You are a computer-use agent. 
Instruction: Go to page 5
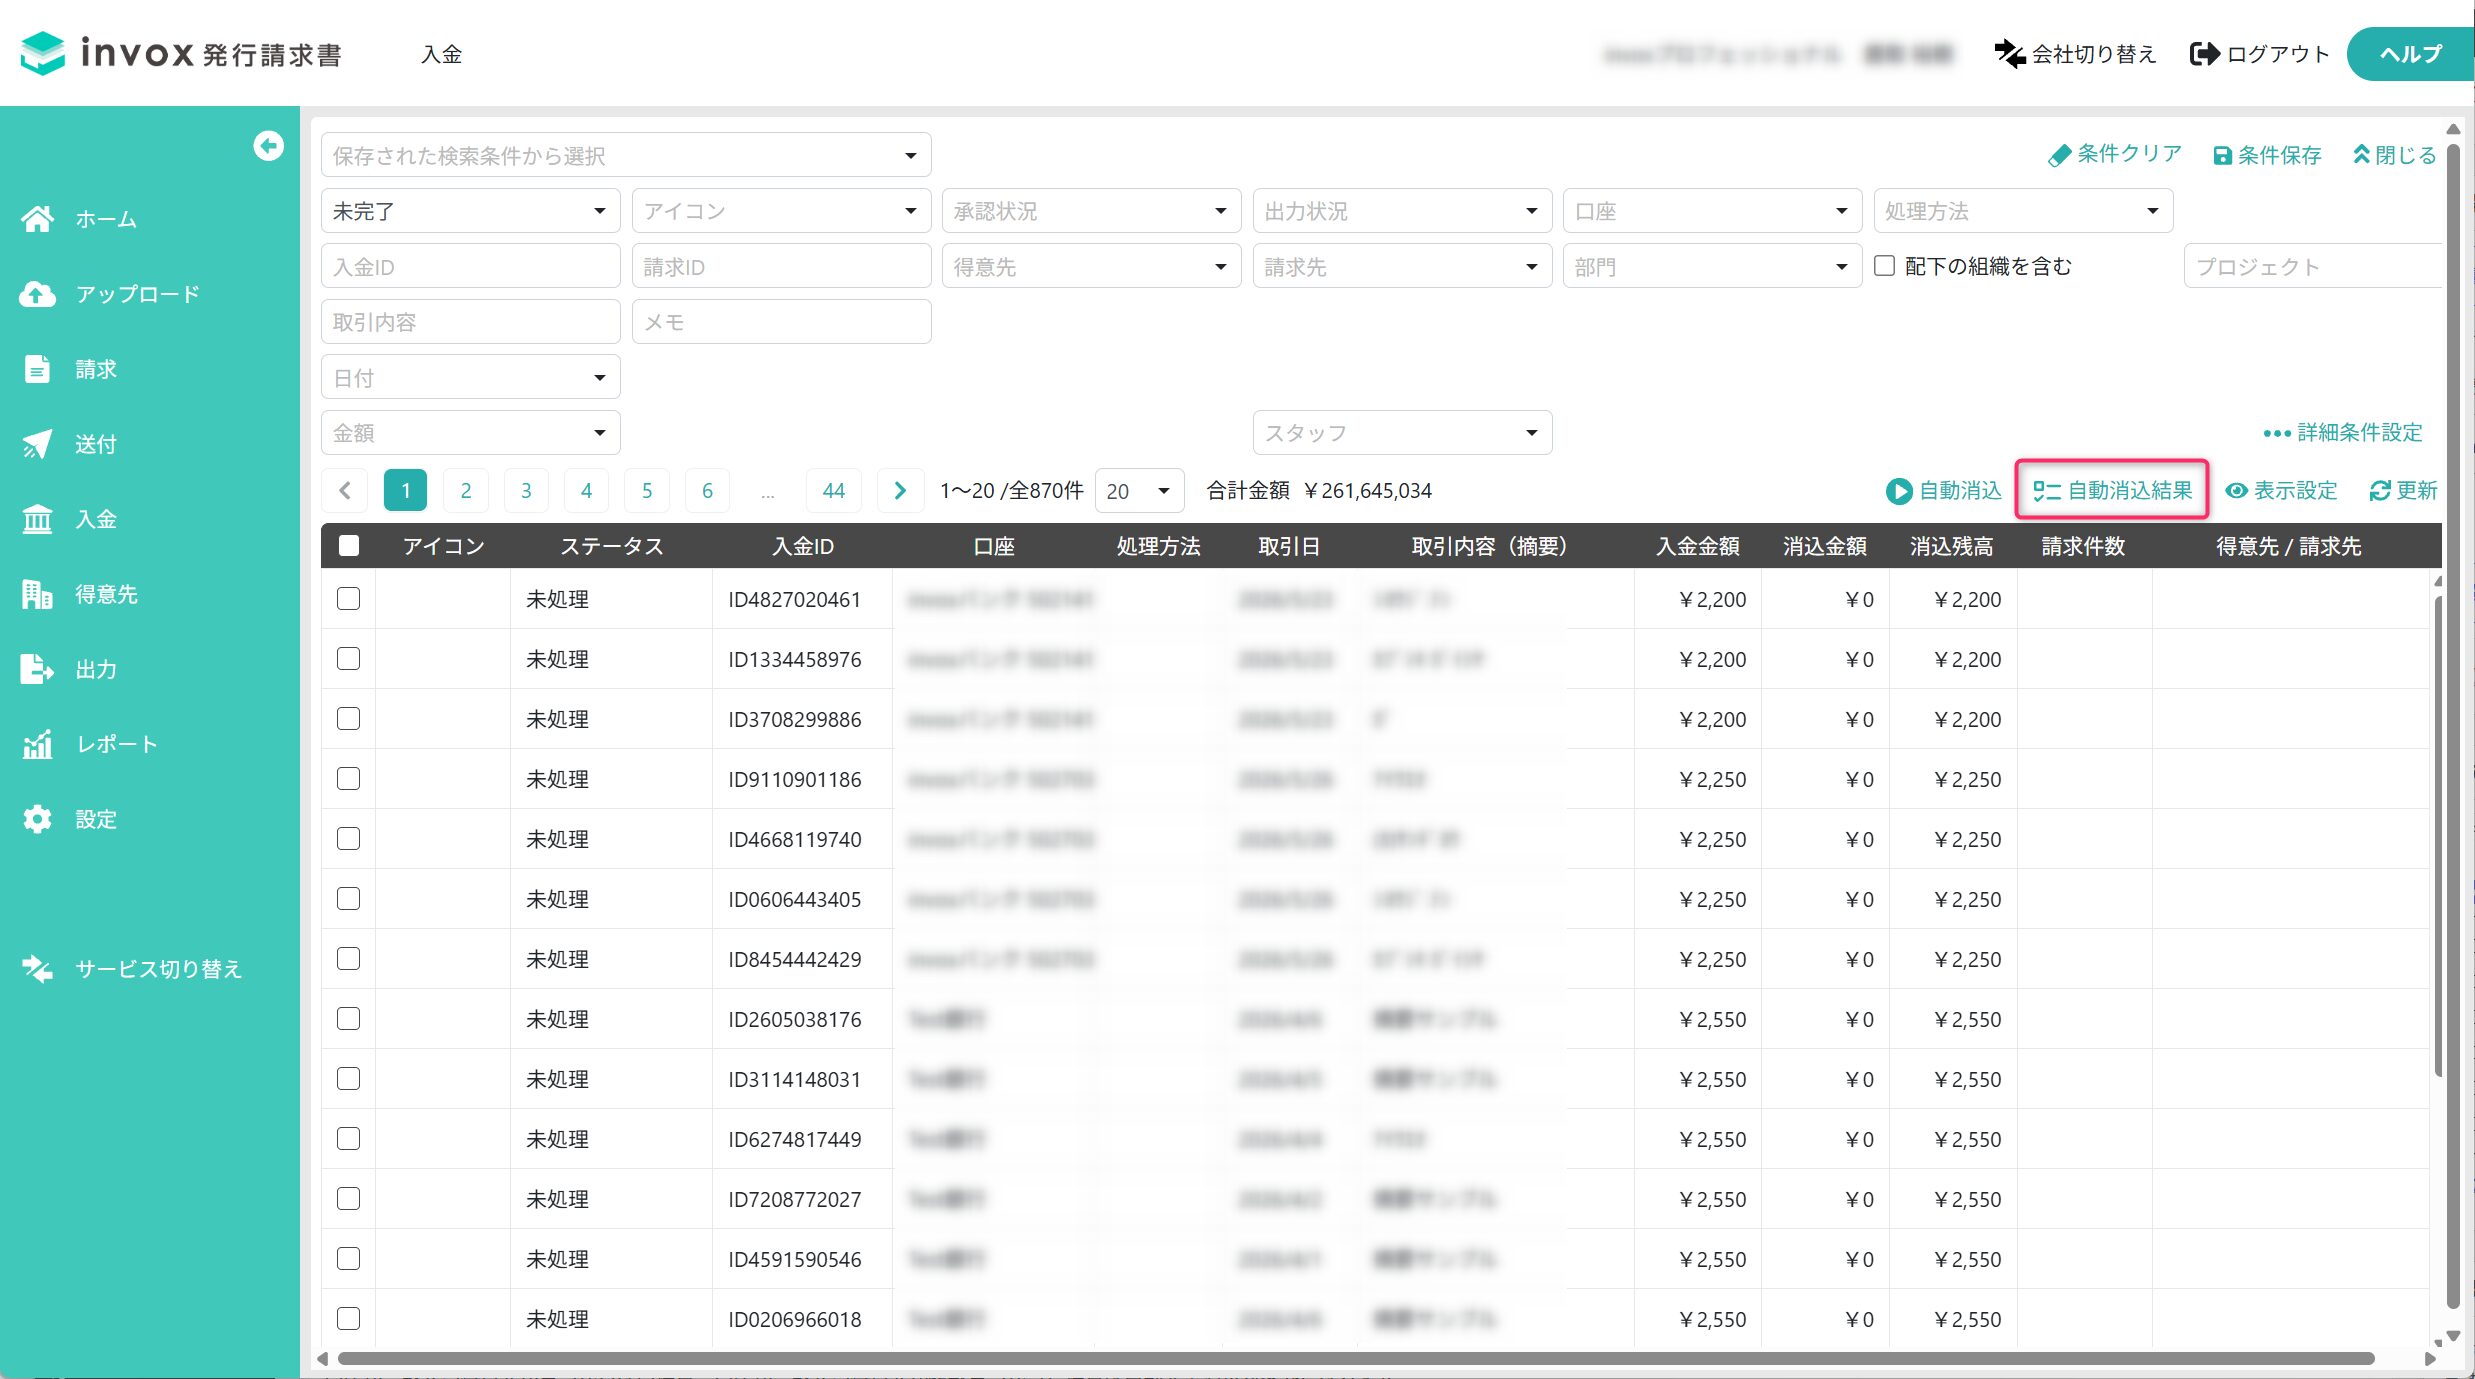point(647,490)
